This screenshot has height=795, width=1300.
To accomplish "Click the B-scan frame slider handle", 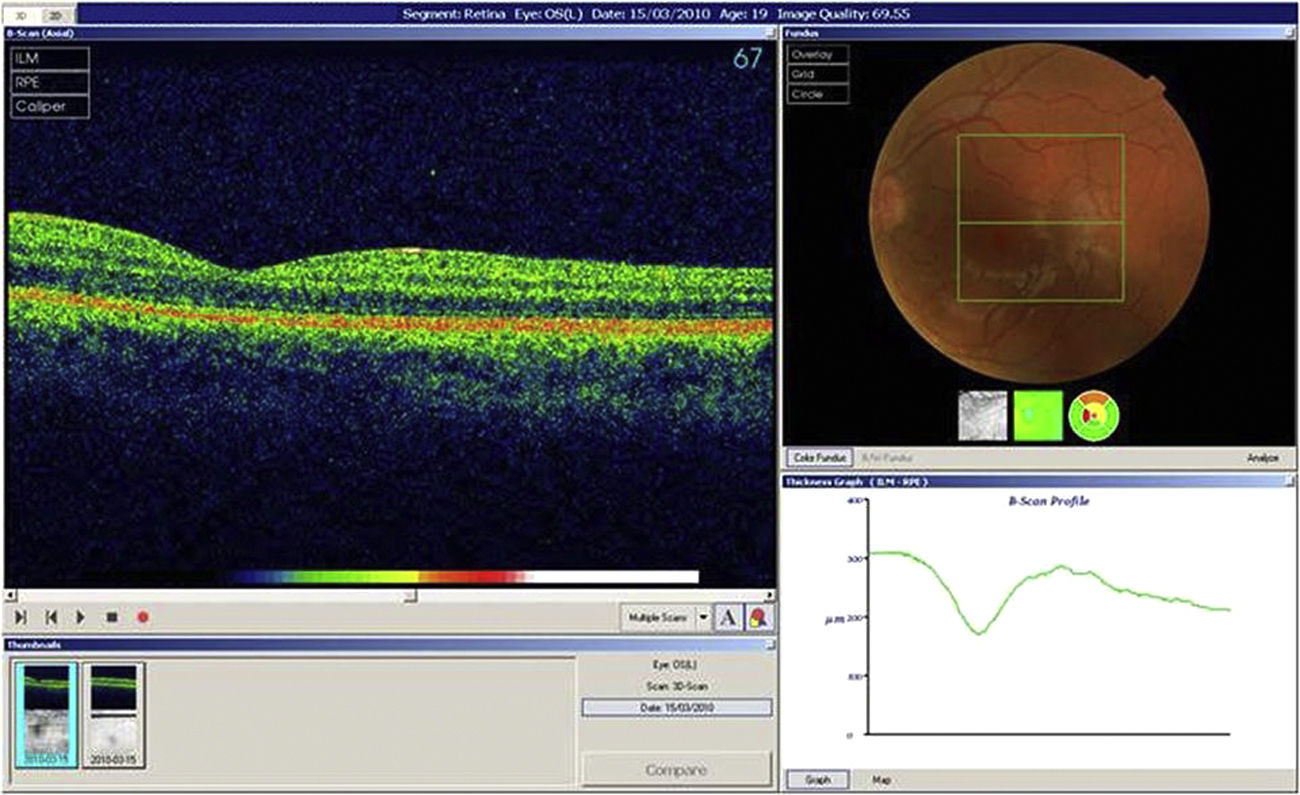I will (x=409, y=596).
